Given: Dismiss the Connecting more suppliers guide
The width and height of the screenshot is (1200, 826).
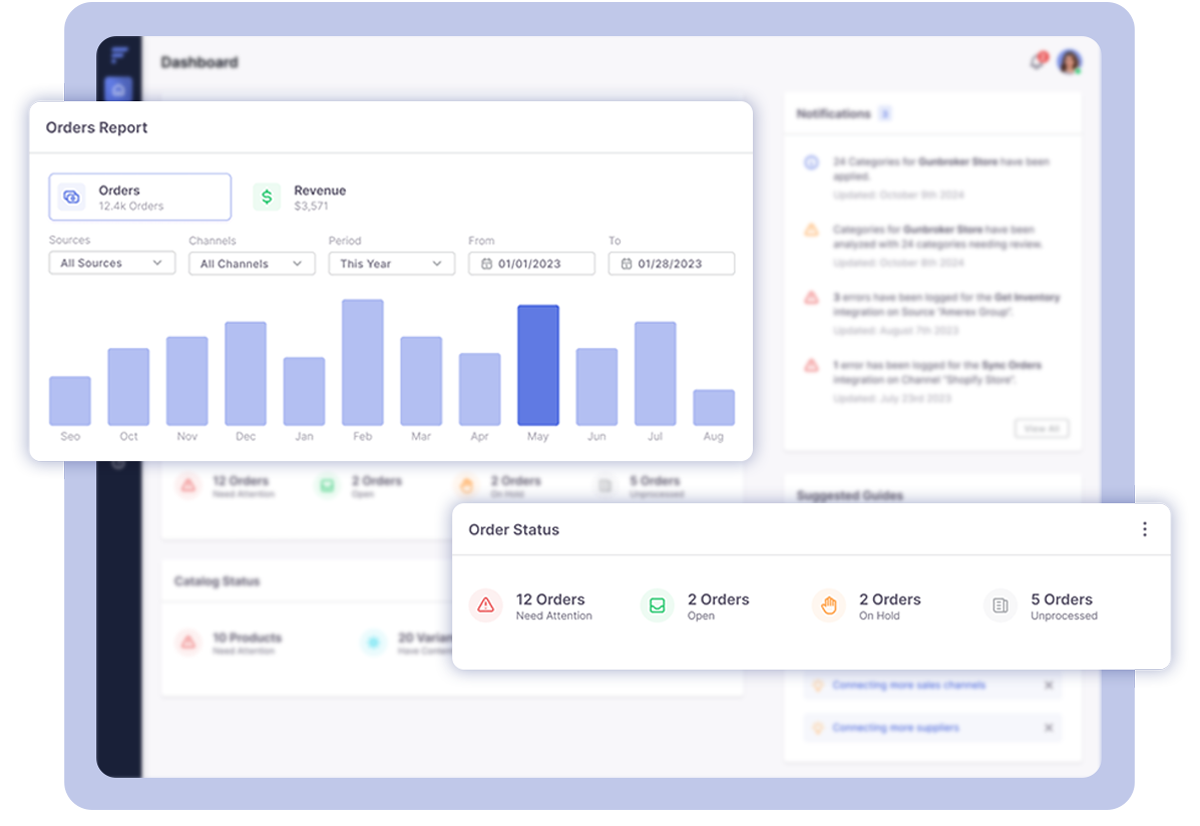Looking at the screenshot, I should pyautogui.click(x=1048, y=728).
